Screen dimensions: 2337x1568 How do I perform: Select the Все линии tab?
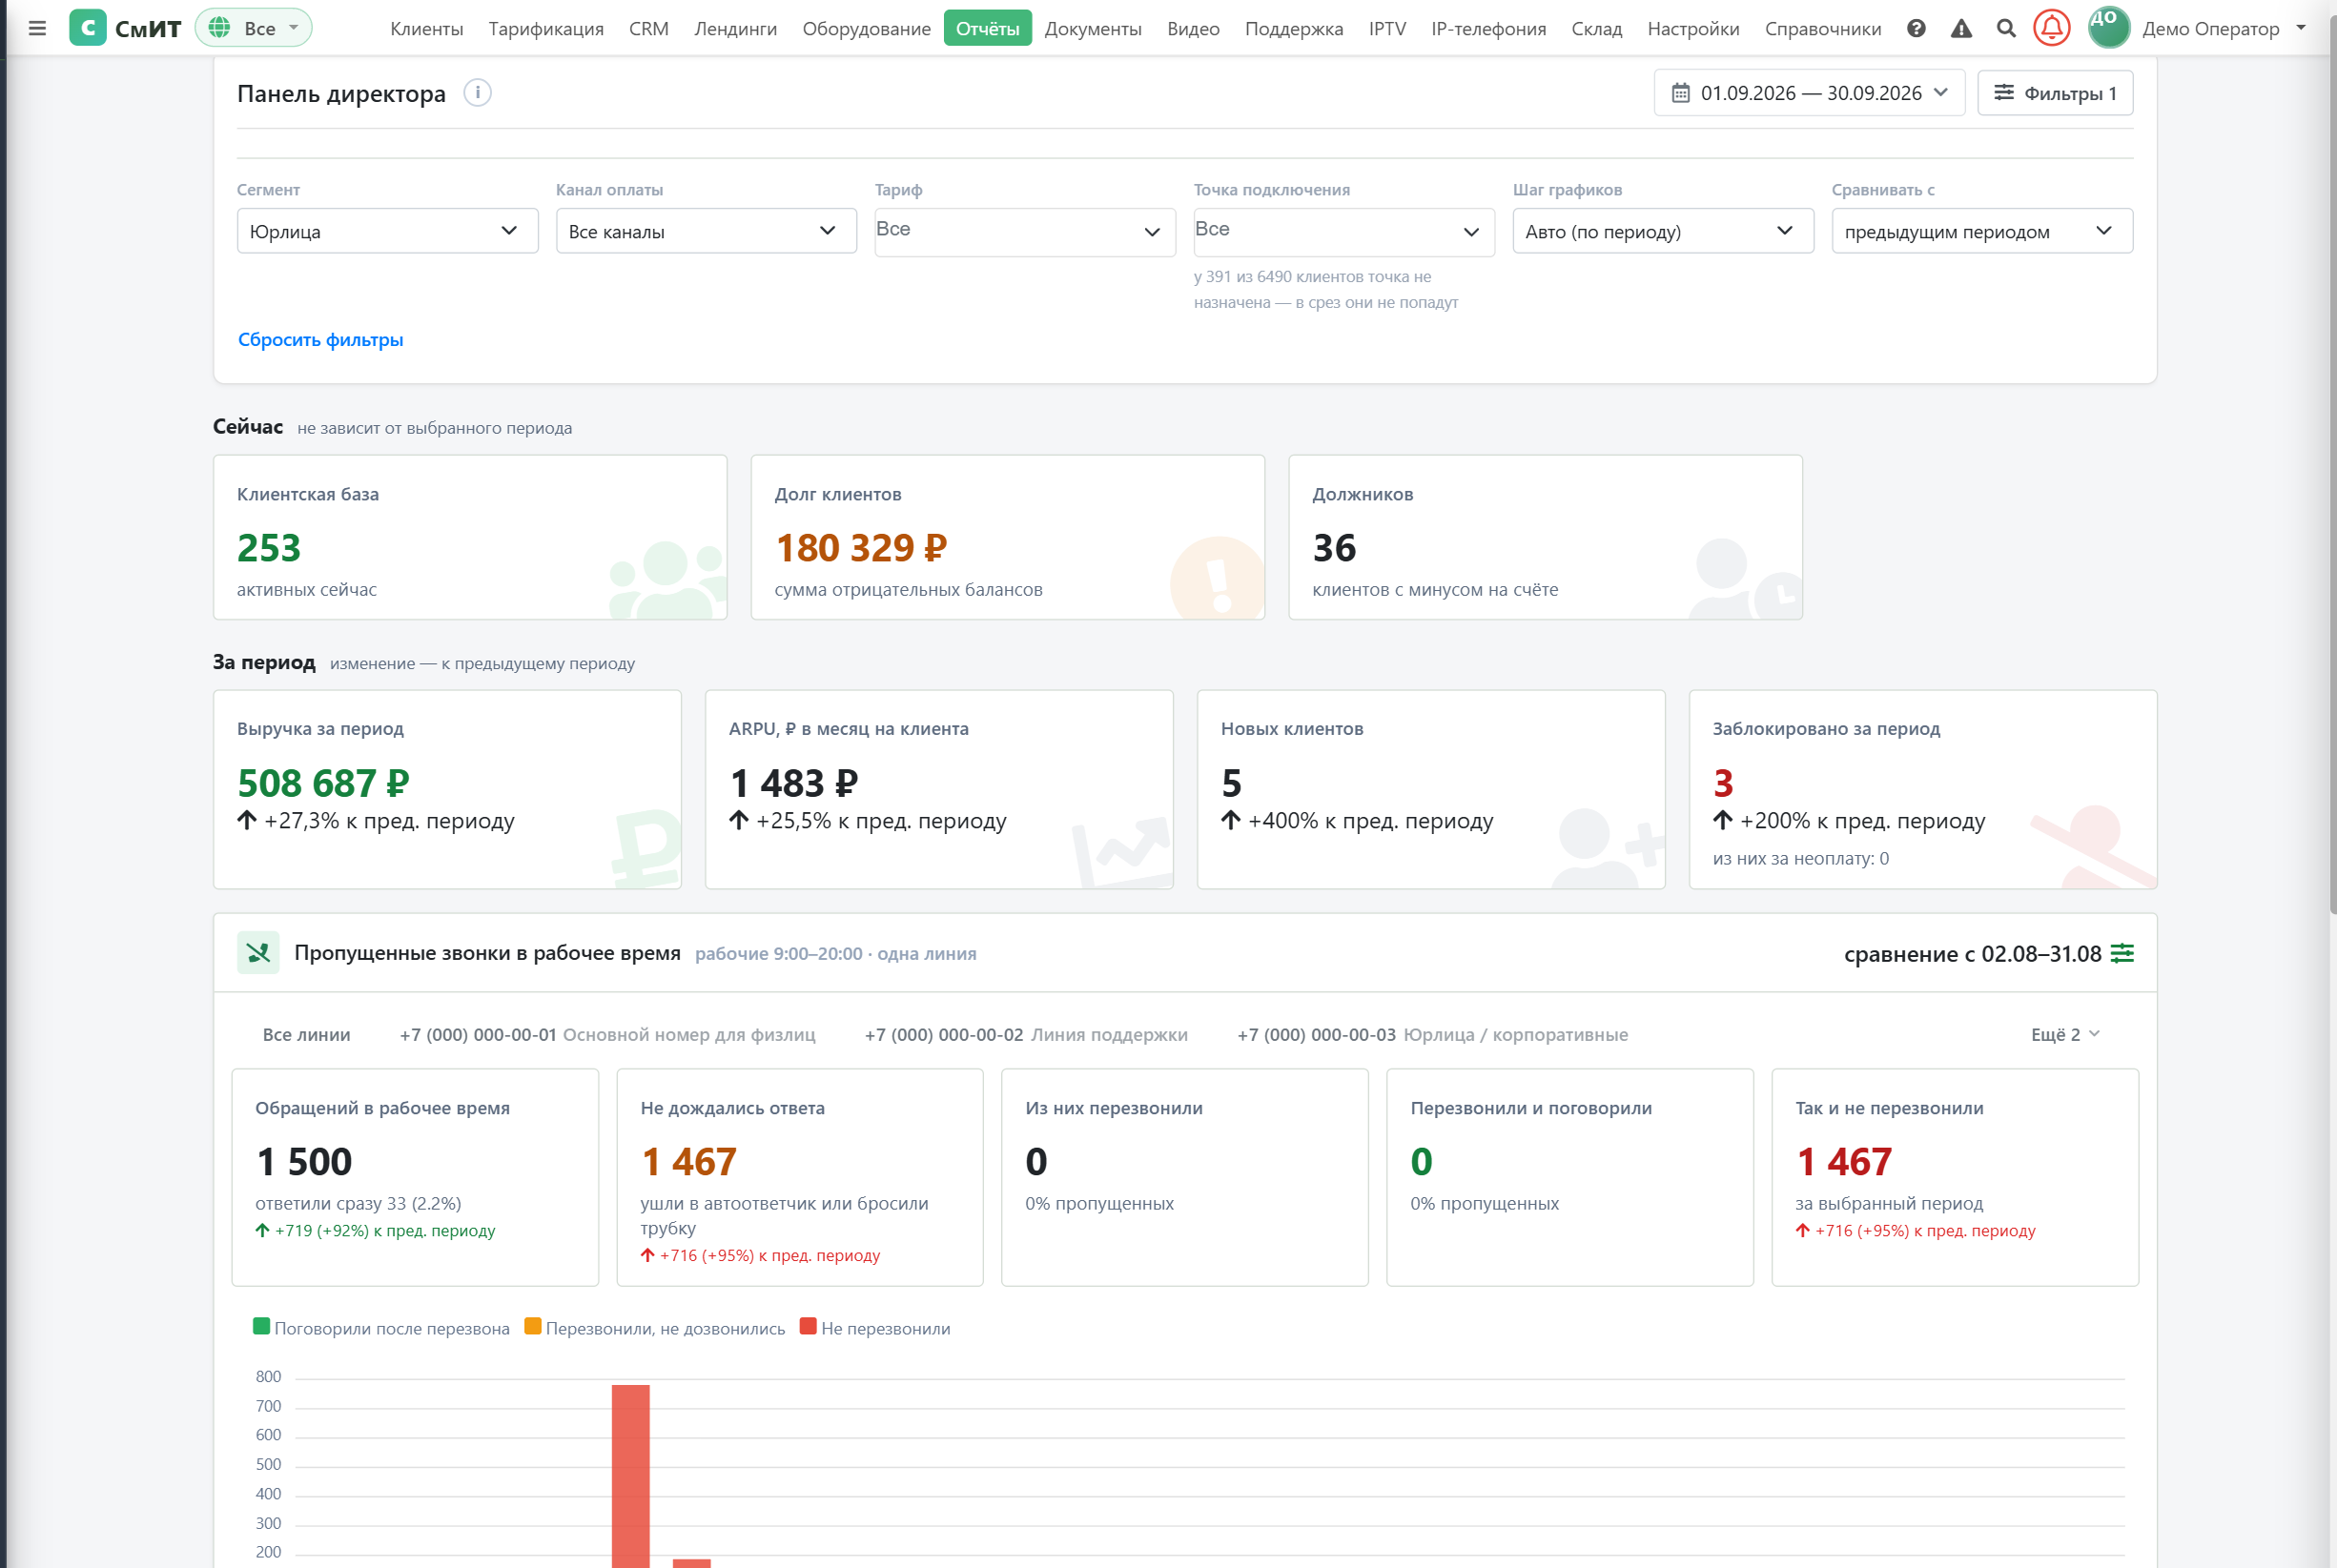306,1034
